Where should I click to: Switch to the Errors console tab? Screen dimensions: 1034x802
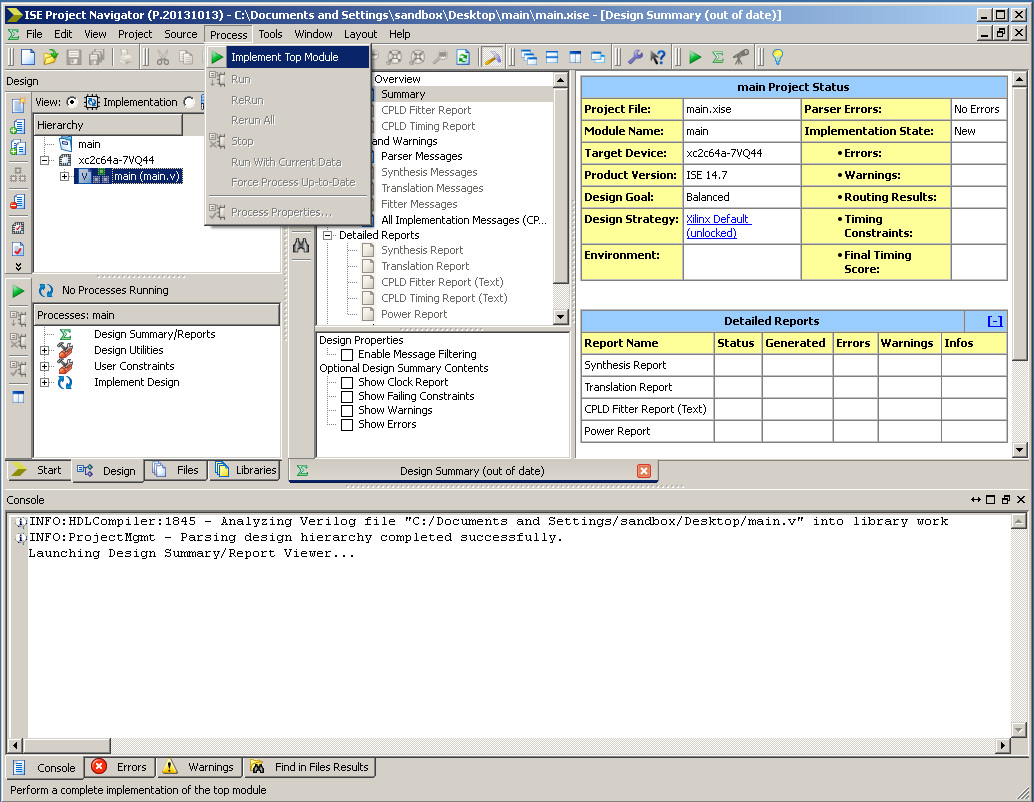tap(119, 767)
